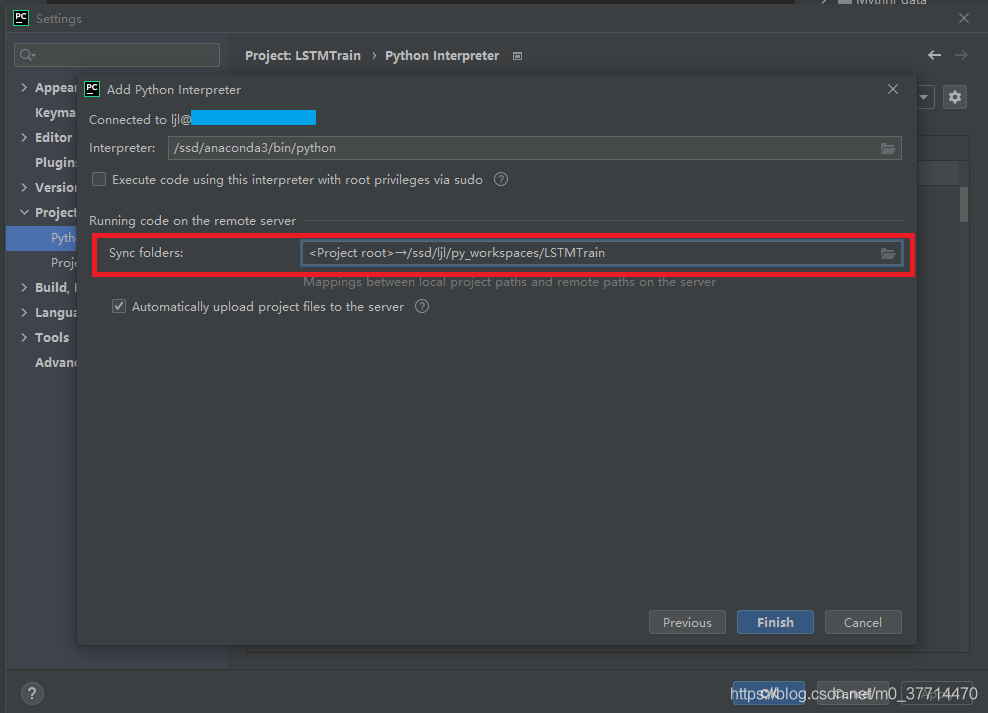The height and width of the screenshot is (713, 988).
Task: Uncheck automatically upload project files
Action: (120, 307)
